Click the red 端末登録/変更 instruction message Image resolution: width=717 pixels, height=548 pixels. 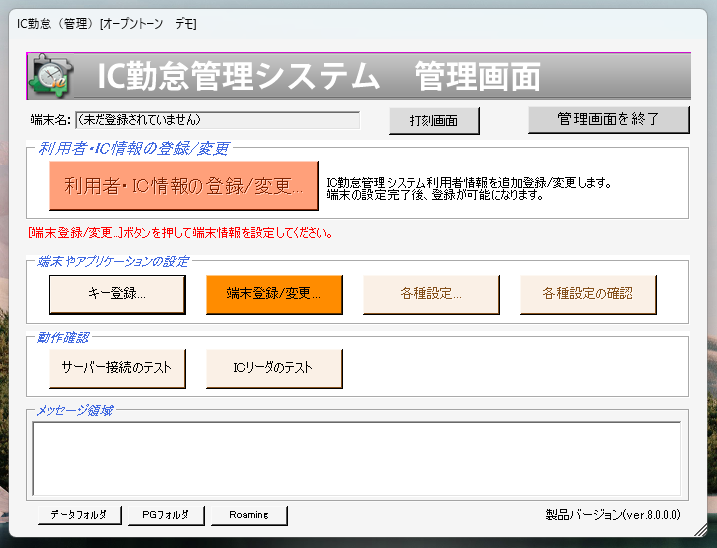180,233
